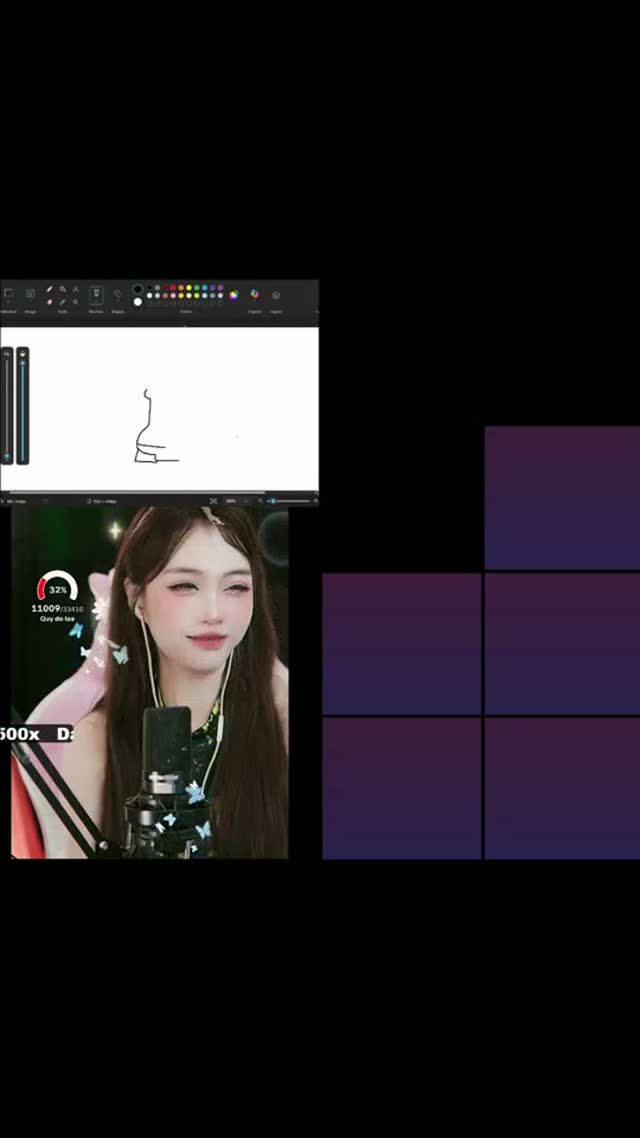The image size is (640, 1138).
Task: Select the Text tool
Action: pyautogui.click(x=75, y=289)
